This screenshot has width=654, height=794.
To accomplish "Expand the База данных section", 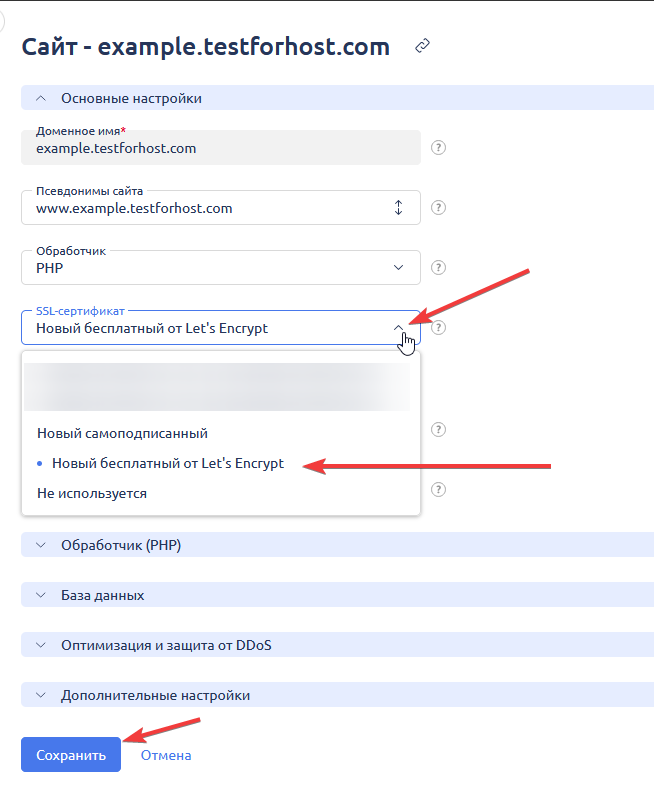I will pyautogui.click(x=41, y=595).
